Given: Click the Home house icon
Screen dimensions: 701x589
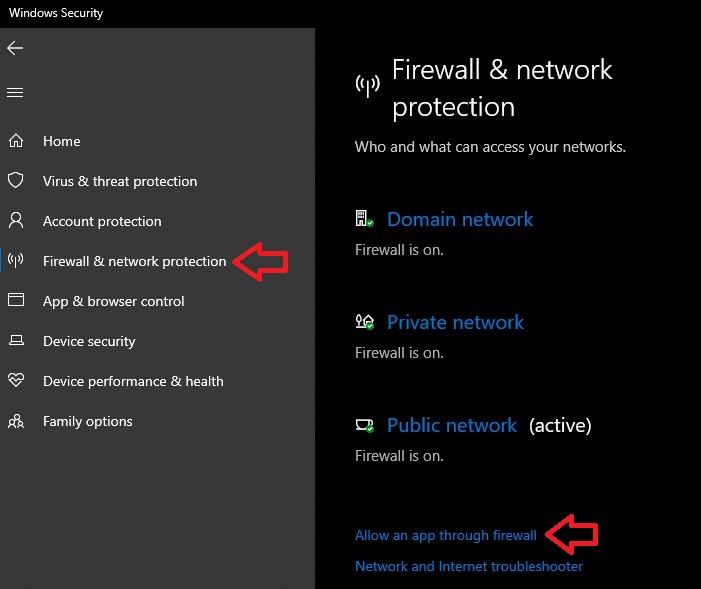Looking at the screenshot, I should (x=16, y=141).
